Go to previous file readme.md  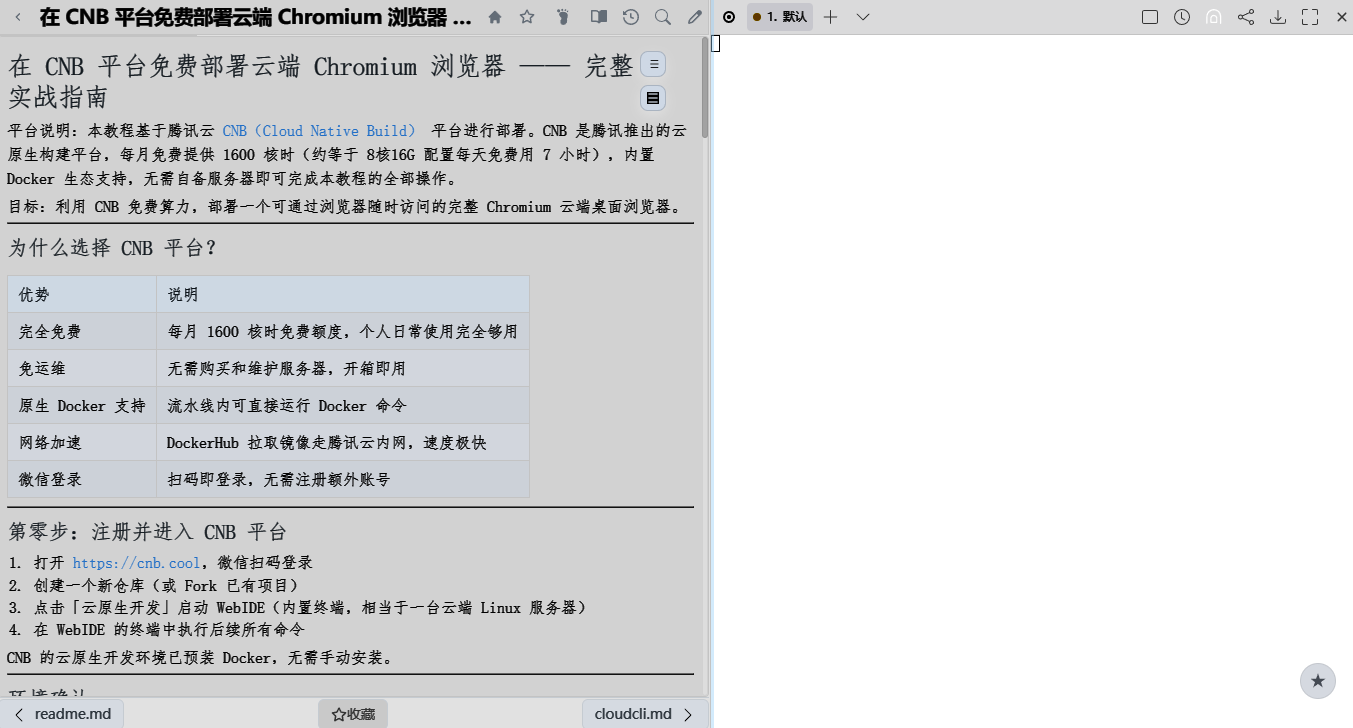(x=62, y=714)
